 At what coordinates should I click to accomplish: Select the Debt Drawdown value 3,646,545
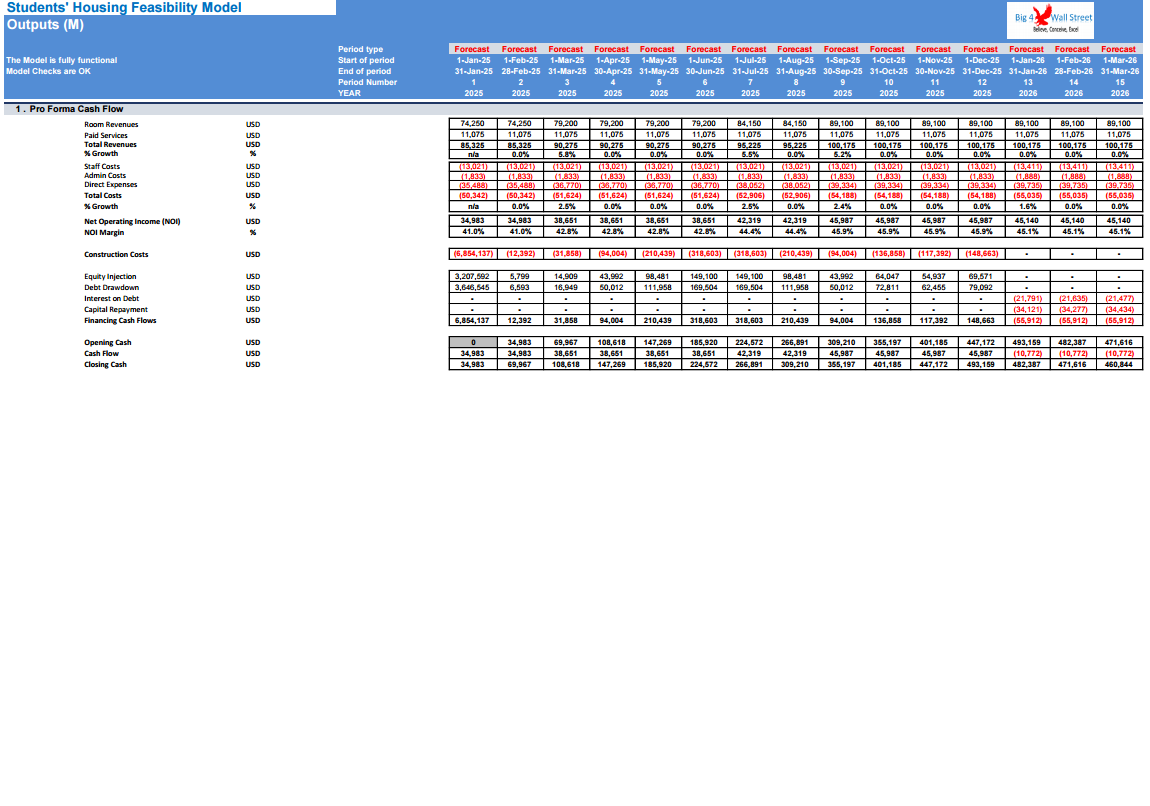coord(473,287)
